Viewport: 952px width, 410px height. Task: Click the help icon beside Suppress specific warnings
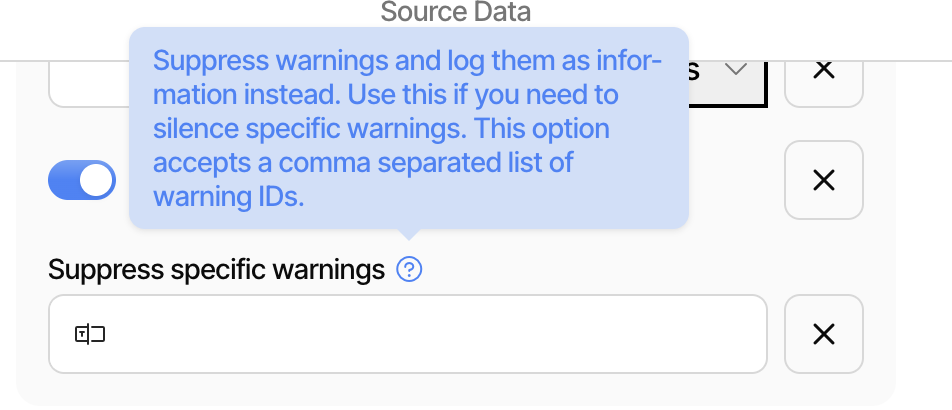pyautogui.click(x=409, y=269)
